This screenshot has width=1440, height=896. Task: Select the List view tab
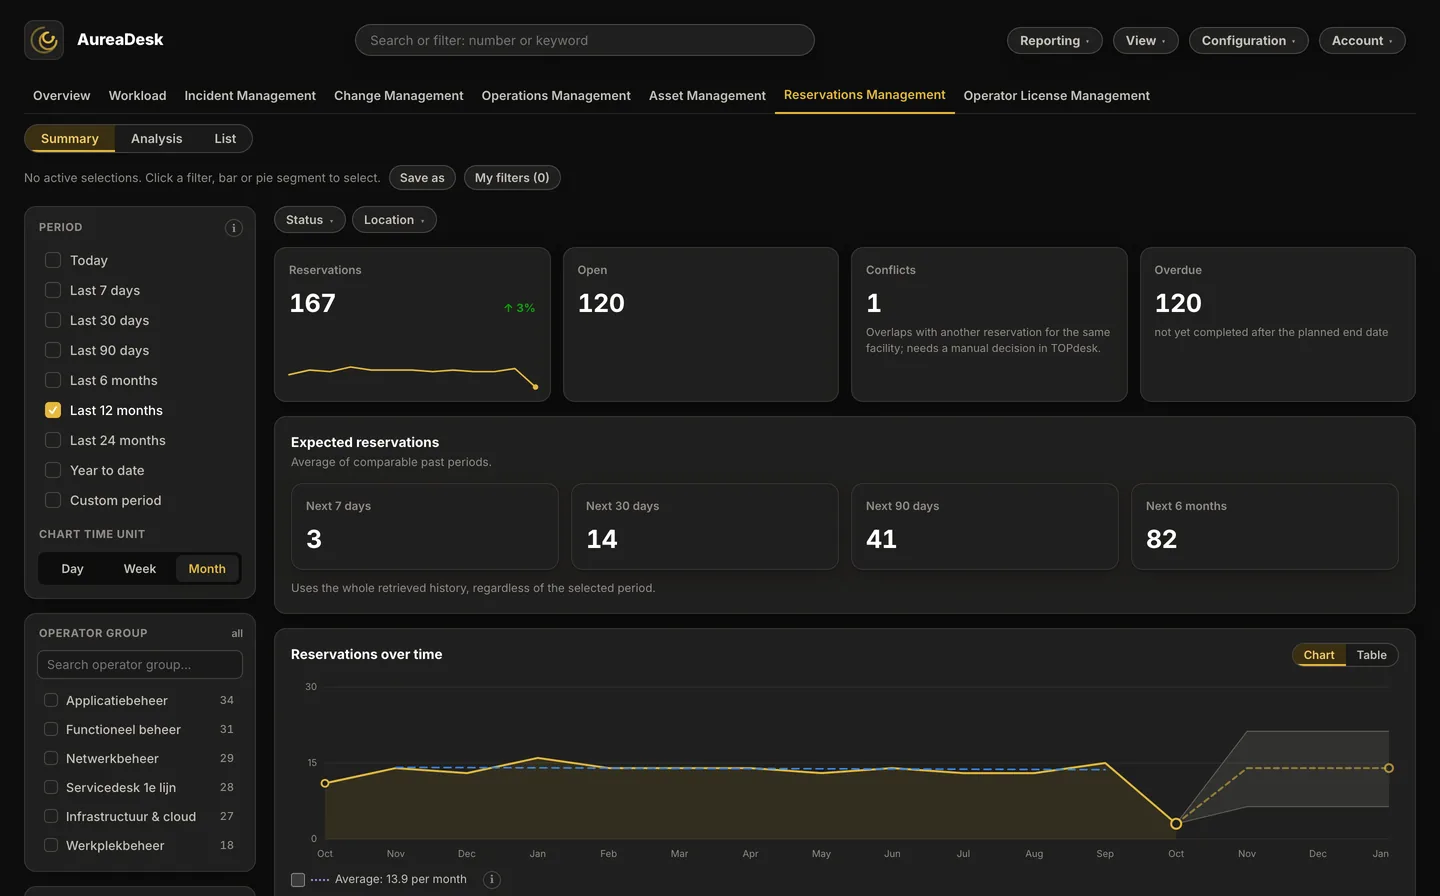pyautogui.click(x=225, y=139)
